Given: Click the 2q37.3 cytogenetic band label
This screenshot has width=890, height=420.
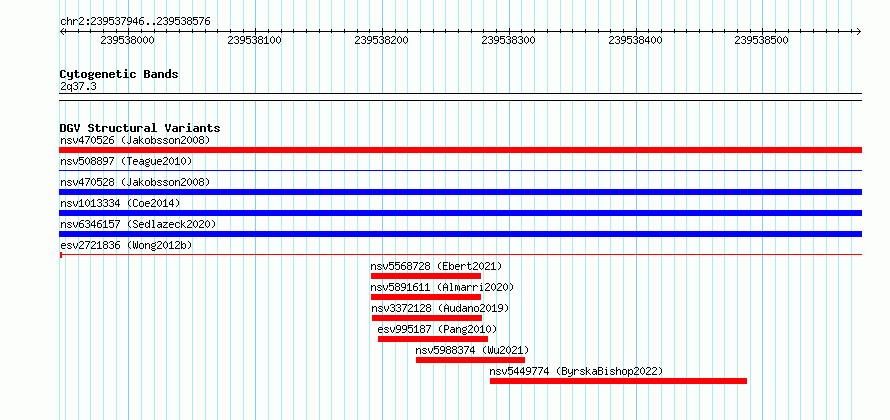Looking at the screenshot, I should [79, 86].
